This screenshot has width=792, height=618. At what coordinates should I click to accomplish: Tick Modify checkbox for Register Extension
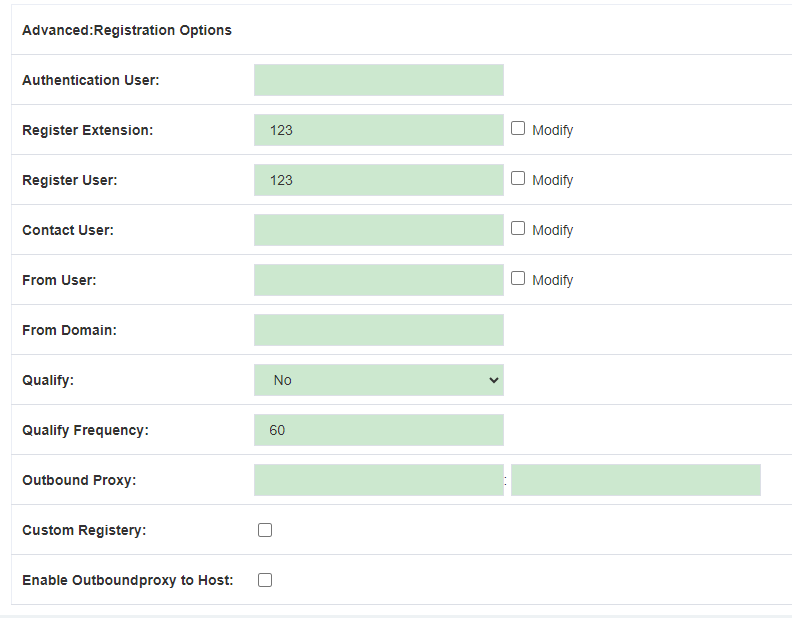click(518, 128)
